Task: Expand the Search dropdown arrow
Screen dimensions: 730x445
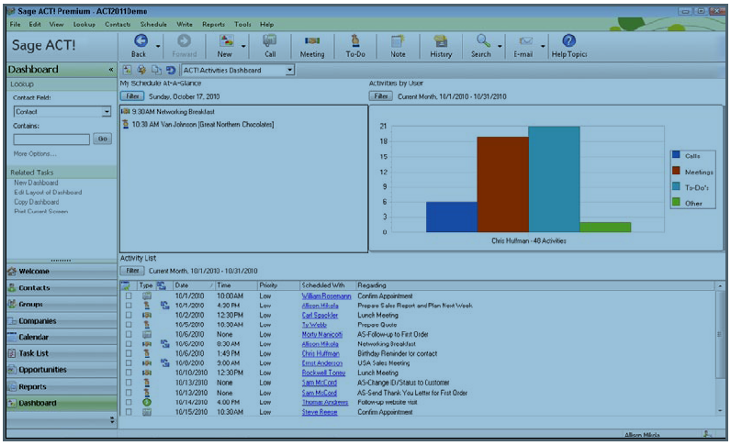Action: coord(500,47)
